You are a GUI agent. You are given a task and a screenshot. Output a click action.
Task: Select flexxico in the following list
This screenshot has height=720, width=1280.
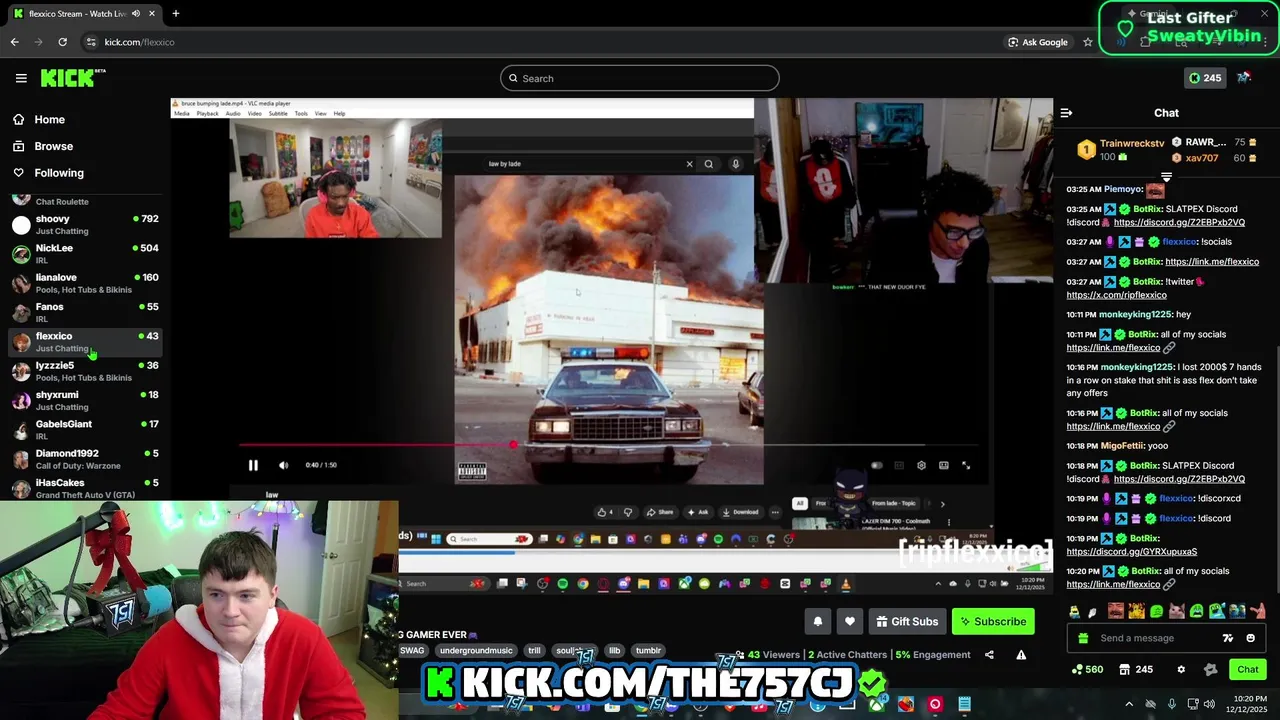85,341
